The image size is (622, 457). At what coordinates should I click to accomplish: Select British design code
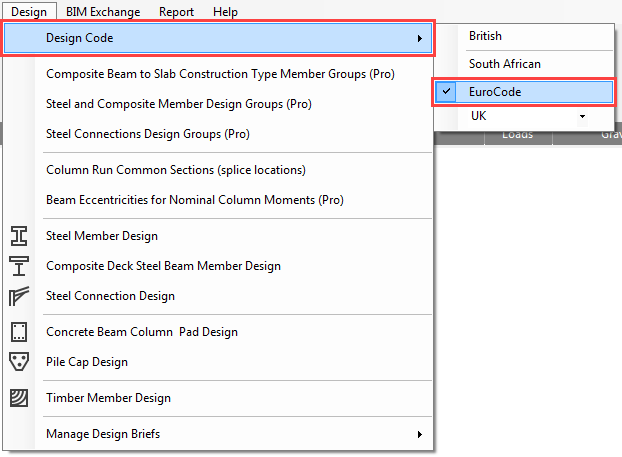click(x=485, y=36)
